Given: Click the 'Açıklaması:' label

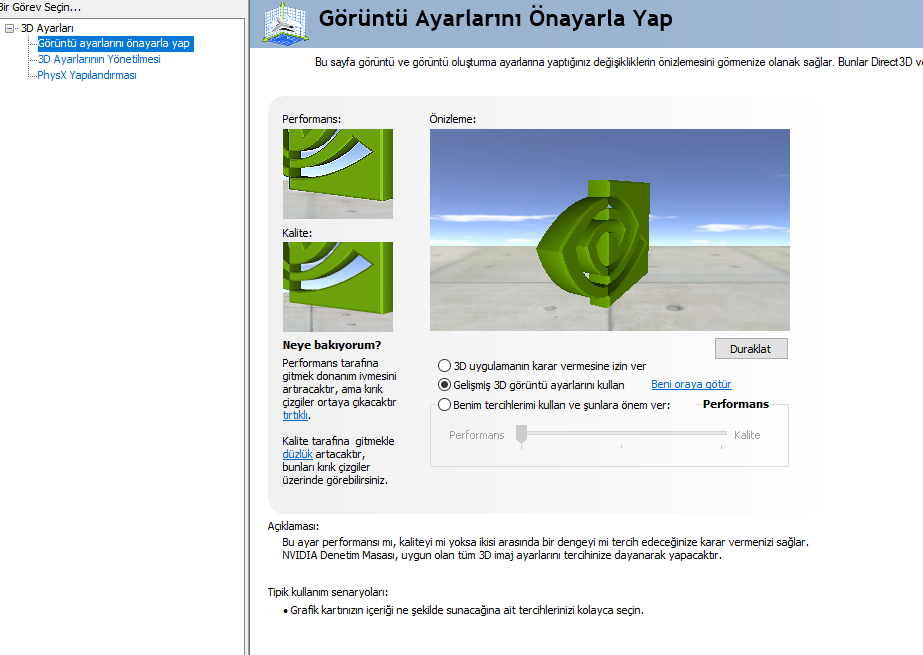Looking at the screenshot, I should tap(293, 526).
